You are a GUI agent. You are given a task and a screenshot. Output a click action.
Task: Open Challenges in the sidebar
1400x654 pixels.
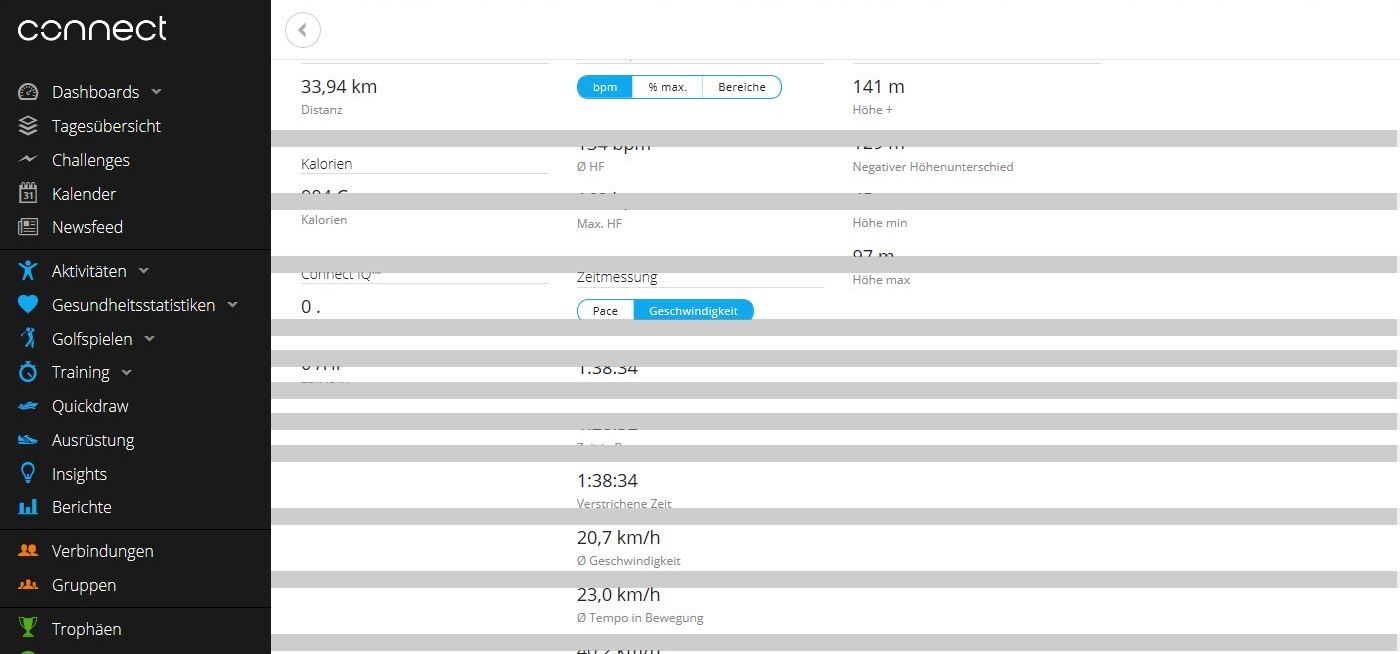[90, 160]
